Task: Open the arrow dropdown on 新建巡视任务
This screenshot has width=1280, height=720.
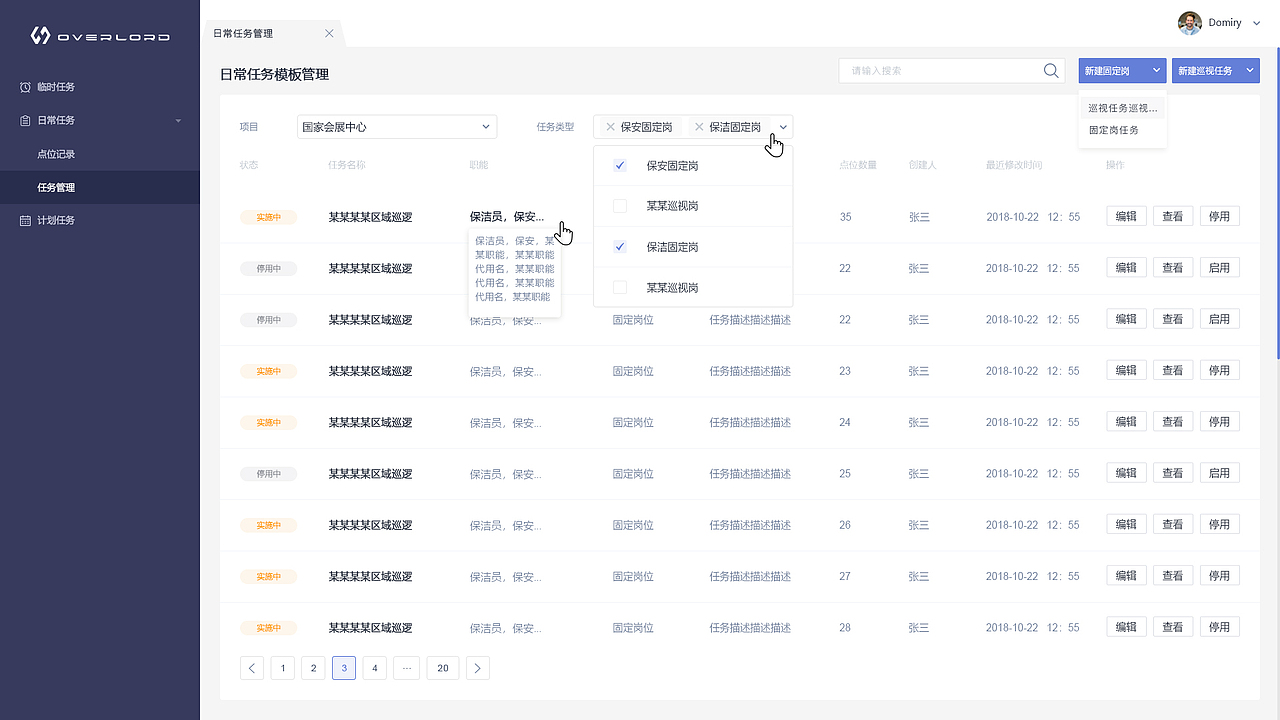Action: (1250, 71)
